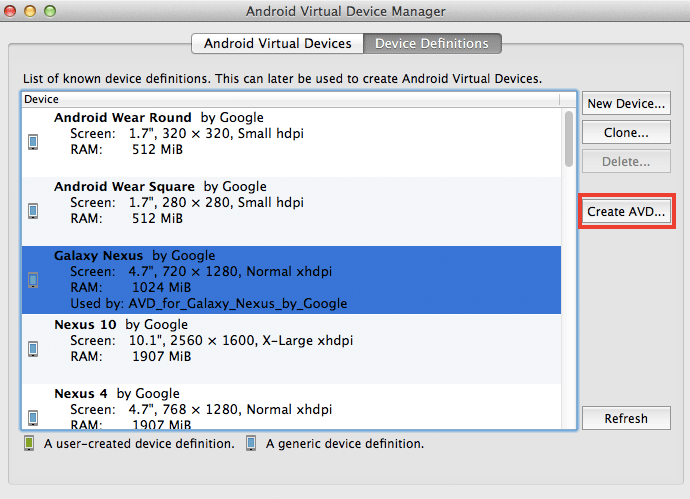Click the RAM 1024 MiB line
The height and width of the screenshot is (499, 690).
[x=131, y=287]
